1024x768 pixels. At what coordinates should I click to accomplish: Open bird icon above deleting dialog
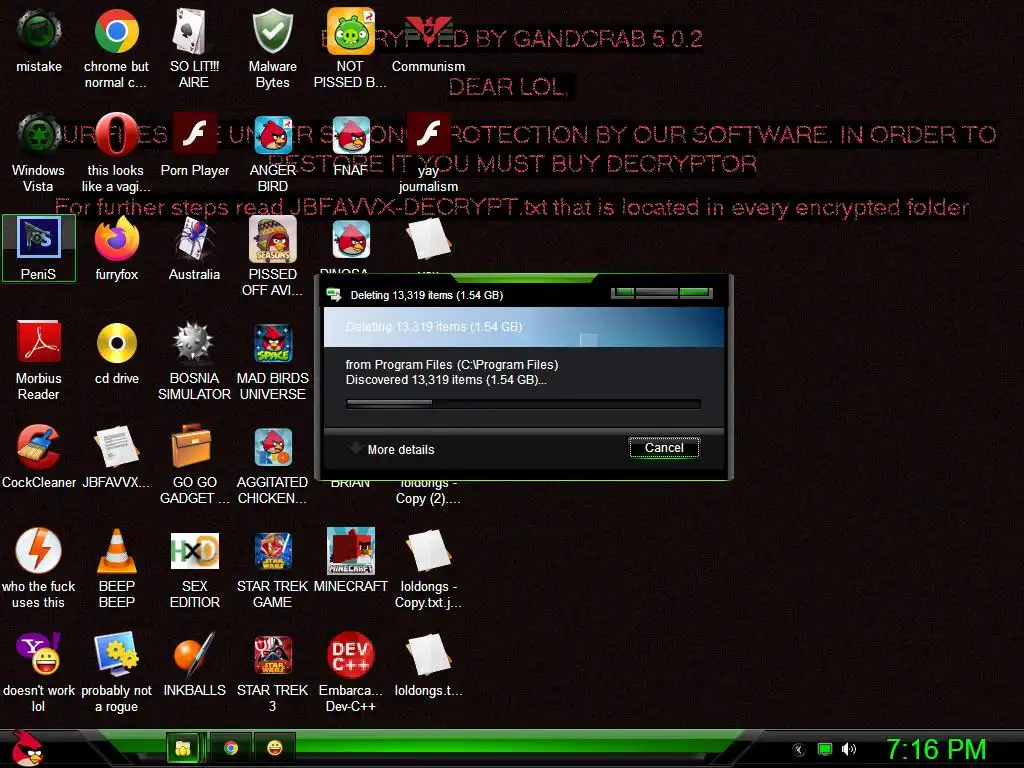pyautogui.click(x=351, y=239)
